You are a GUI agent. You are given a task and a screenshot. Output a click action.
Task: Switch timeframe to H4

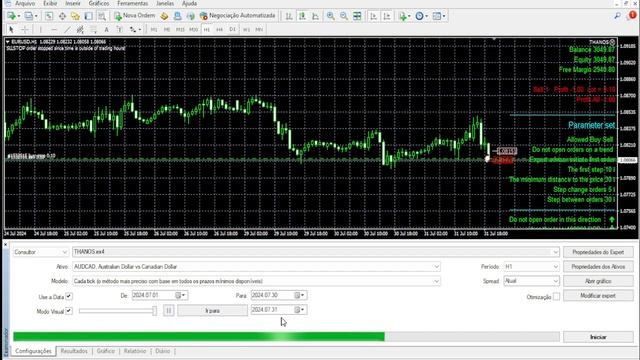coord(220,29)
